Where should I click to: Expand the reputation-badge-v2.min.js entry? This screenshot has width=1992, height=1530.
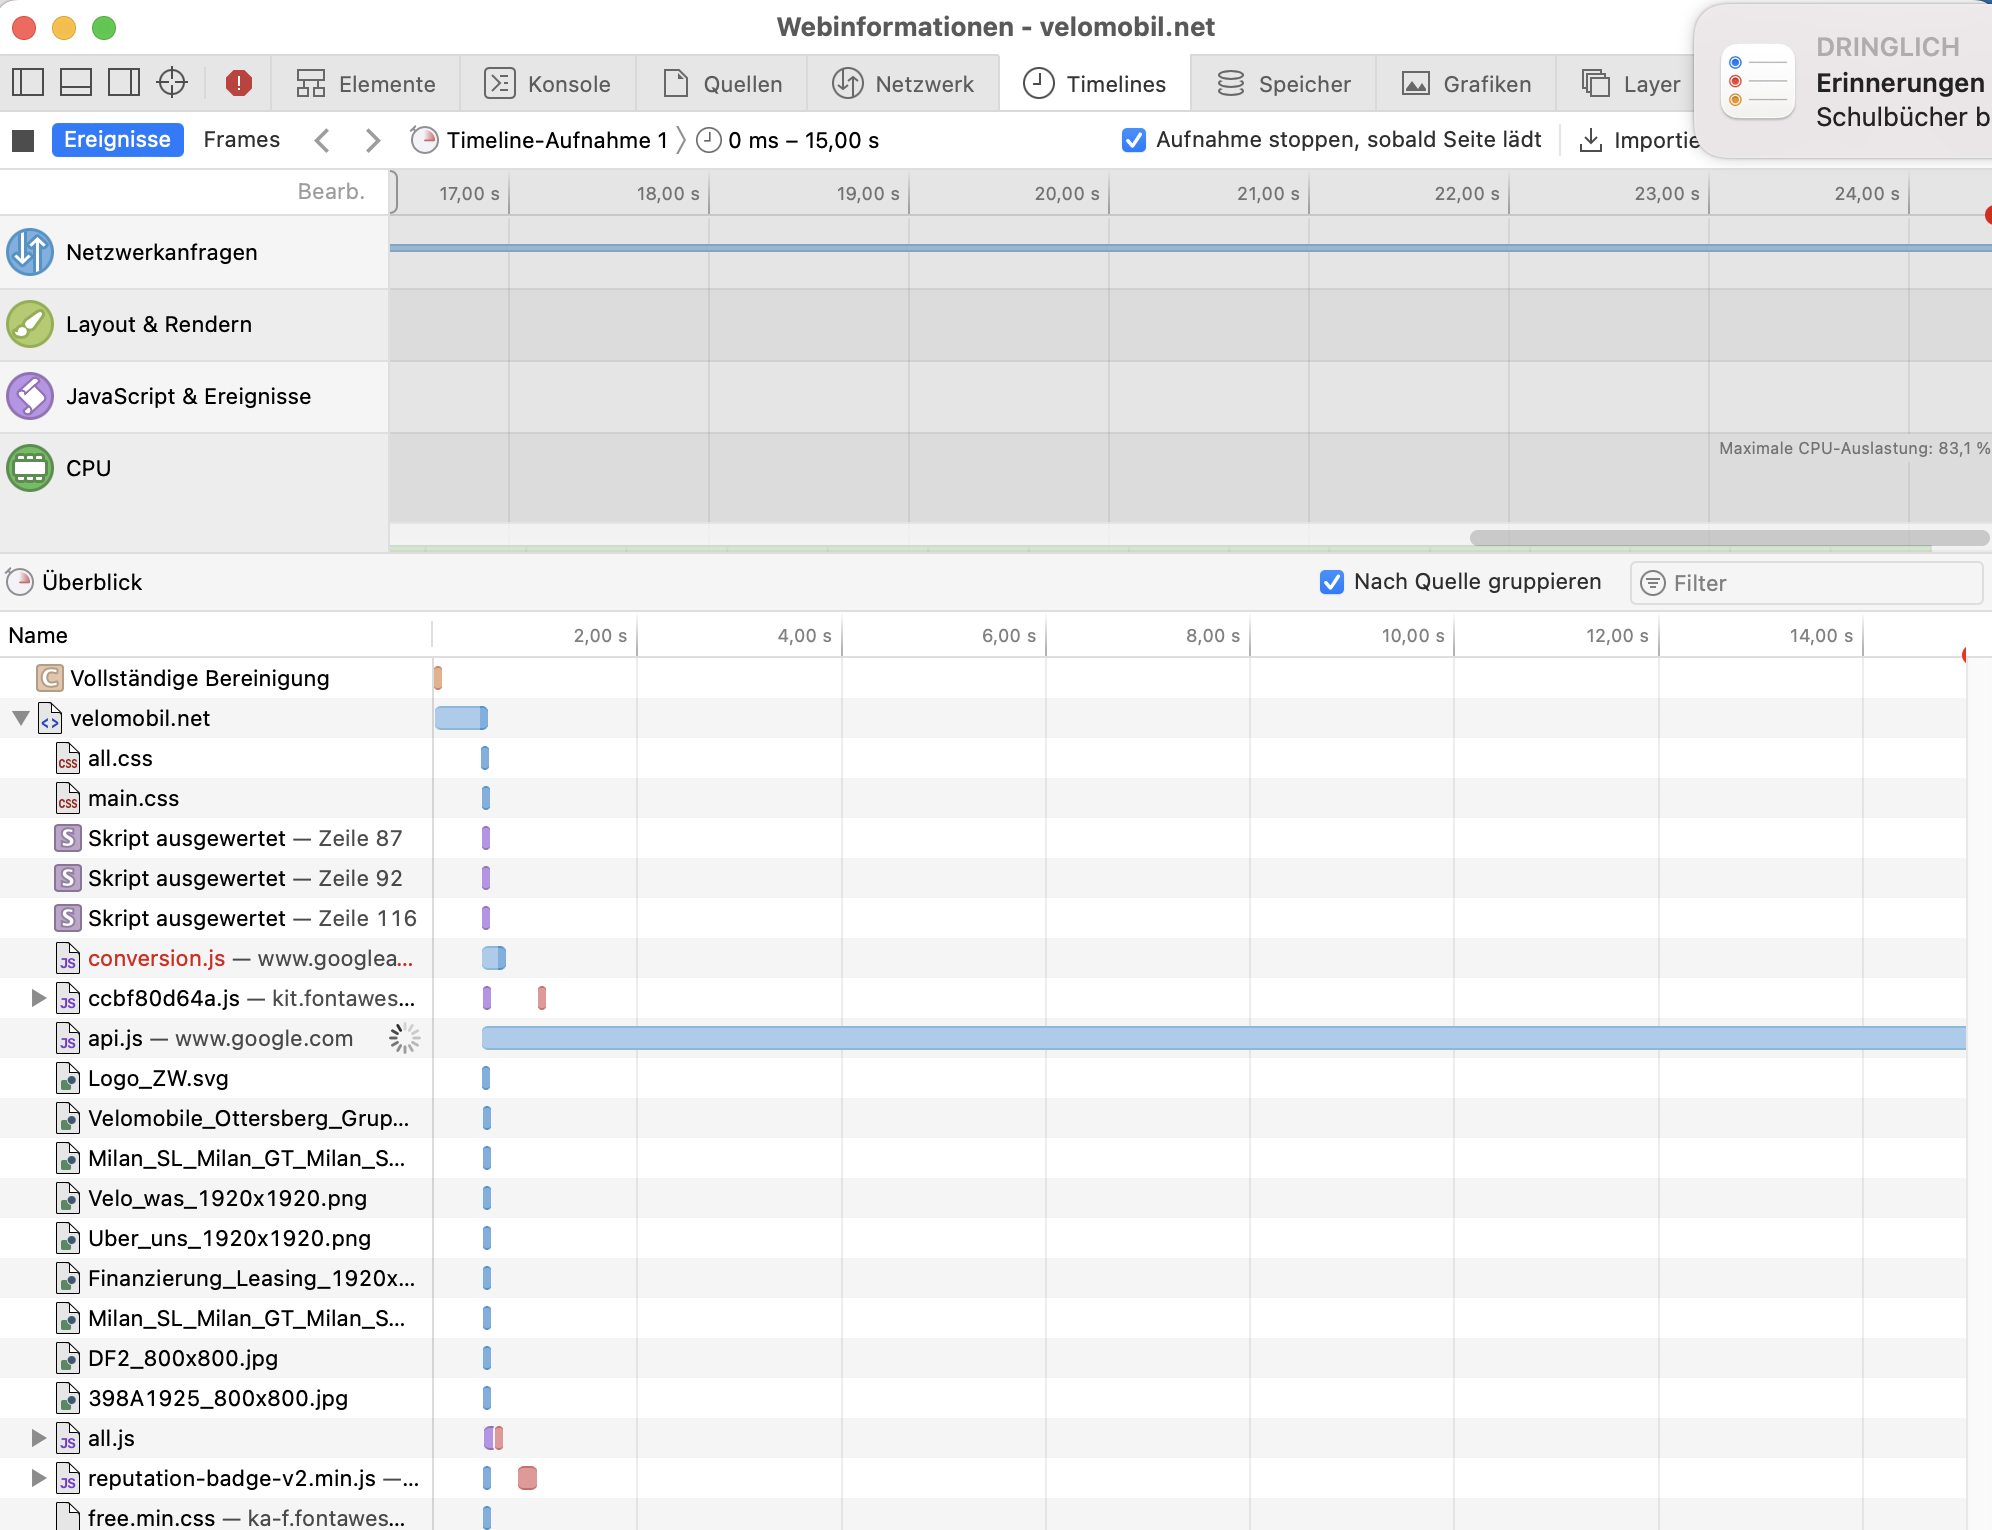point(38,1478)
